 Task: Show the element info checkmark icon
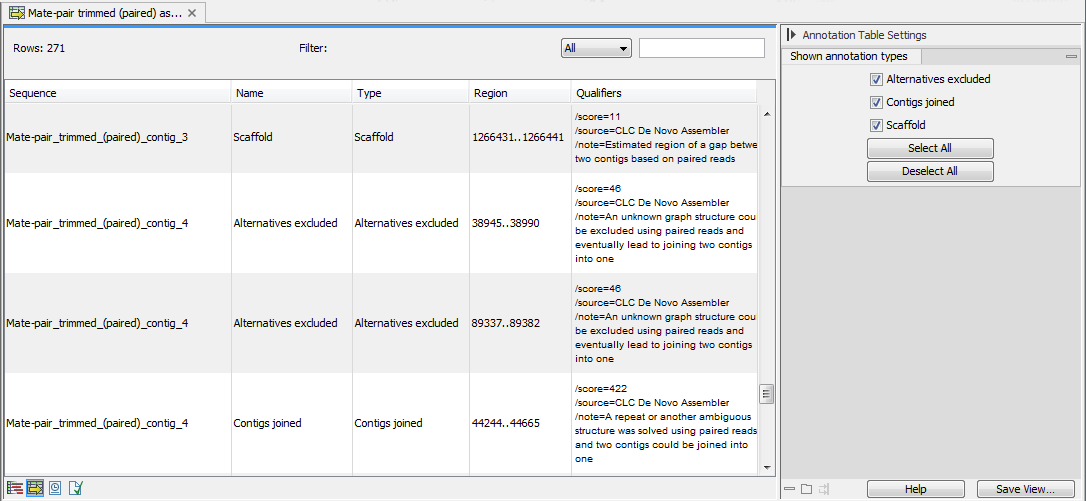[77, 488]
